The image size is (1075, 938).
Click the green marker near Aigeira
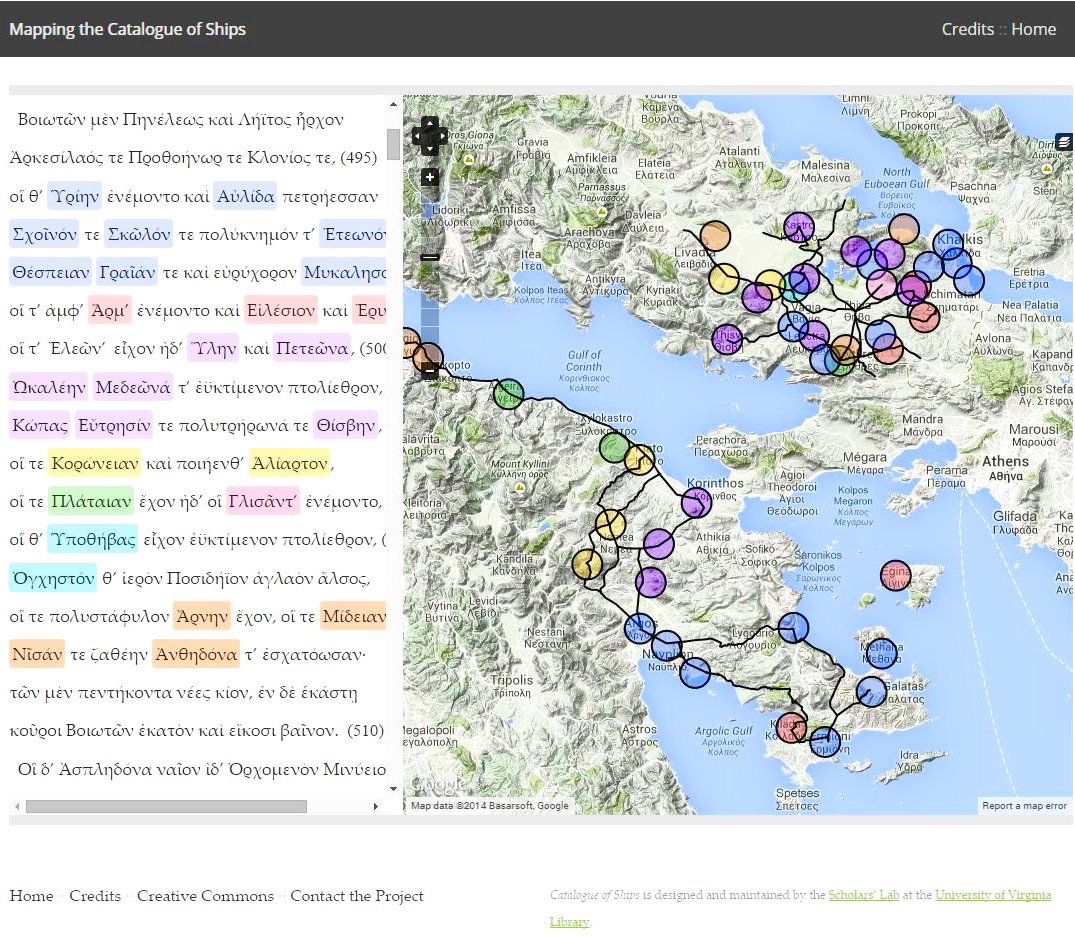(x=508, y=394)
